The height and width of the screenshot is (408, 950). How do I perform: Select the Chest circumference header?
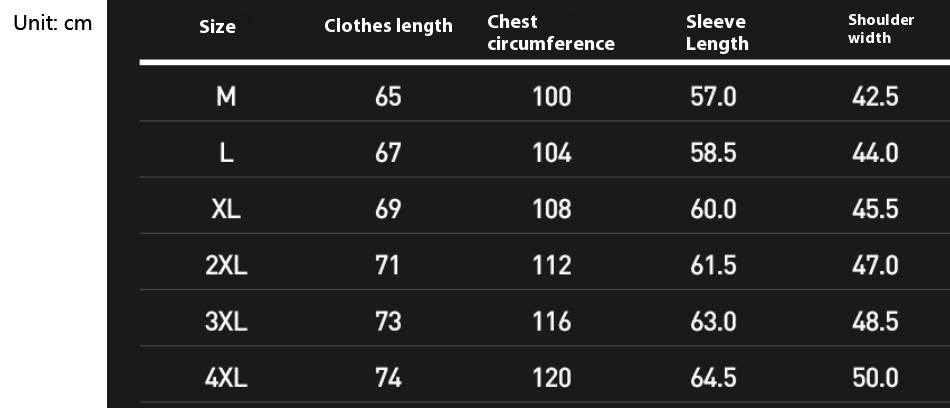[x=550, y=33]
